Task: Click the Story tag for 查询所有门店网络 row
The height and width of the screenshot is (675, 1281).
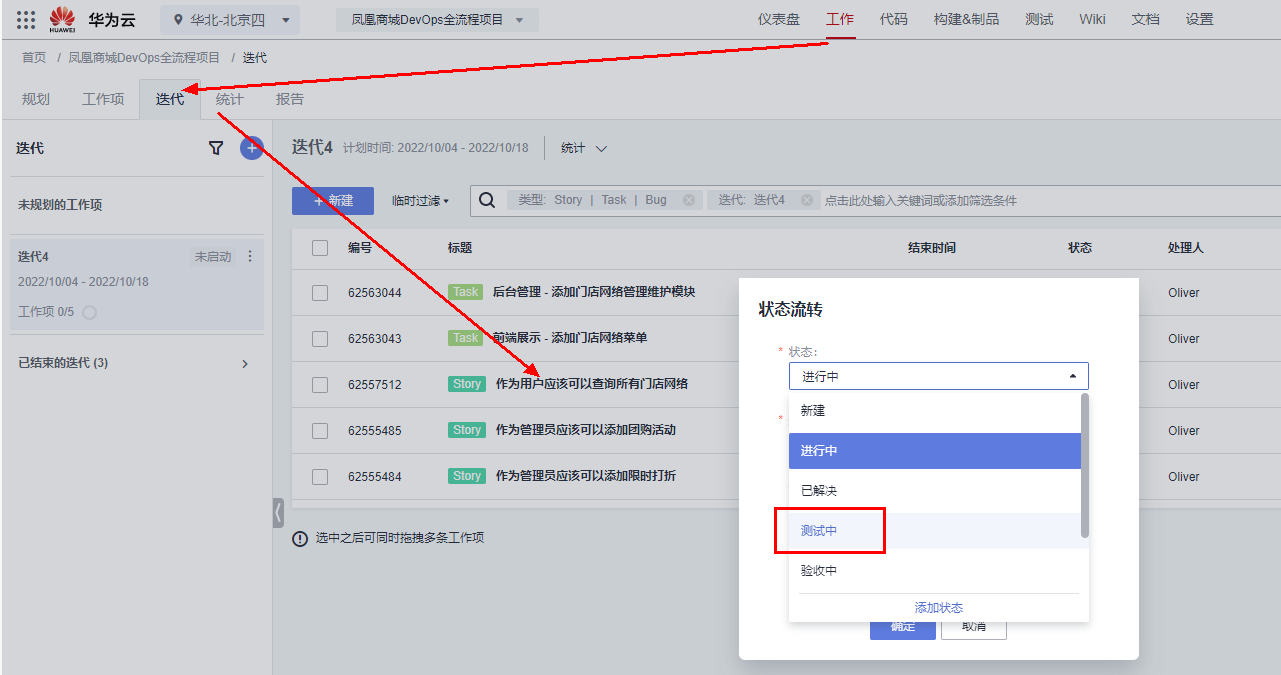Action: point(467,384)
